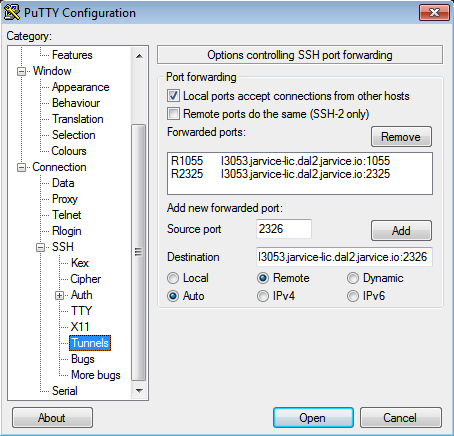Open the Auth category

(82, 295)
